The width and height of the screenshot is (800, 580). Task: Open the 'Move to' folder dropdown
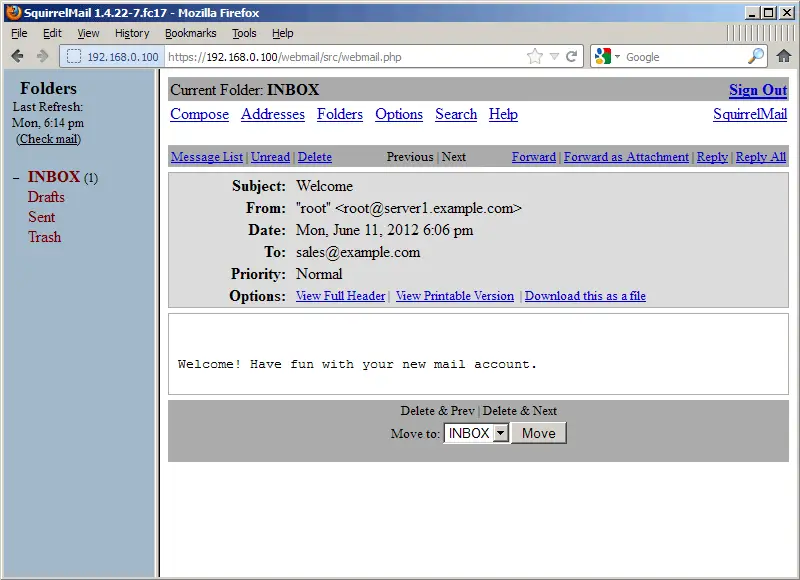[x=500, y=433]
